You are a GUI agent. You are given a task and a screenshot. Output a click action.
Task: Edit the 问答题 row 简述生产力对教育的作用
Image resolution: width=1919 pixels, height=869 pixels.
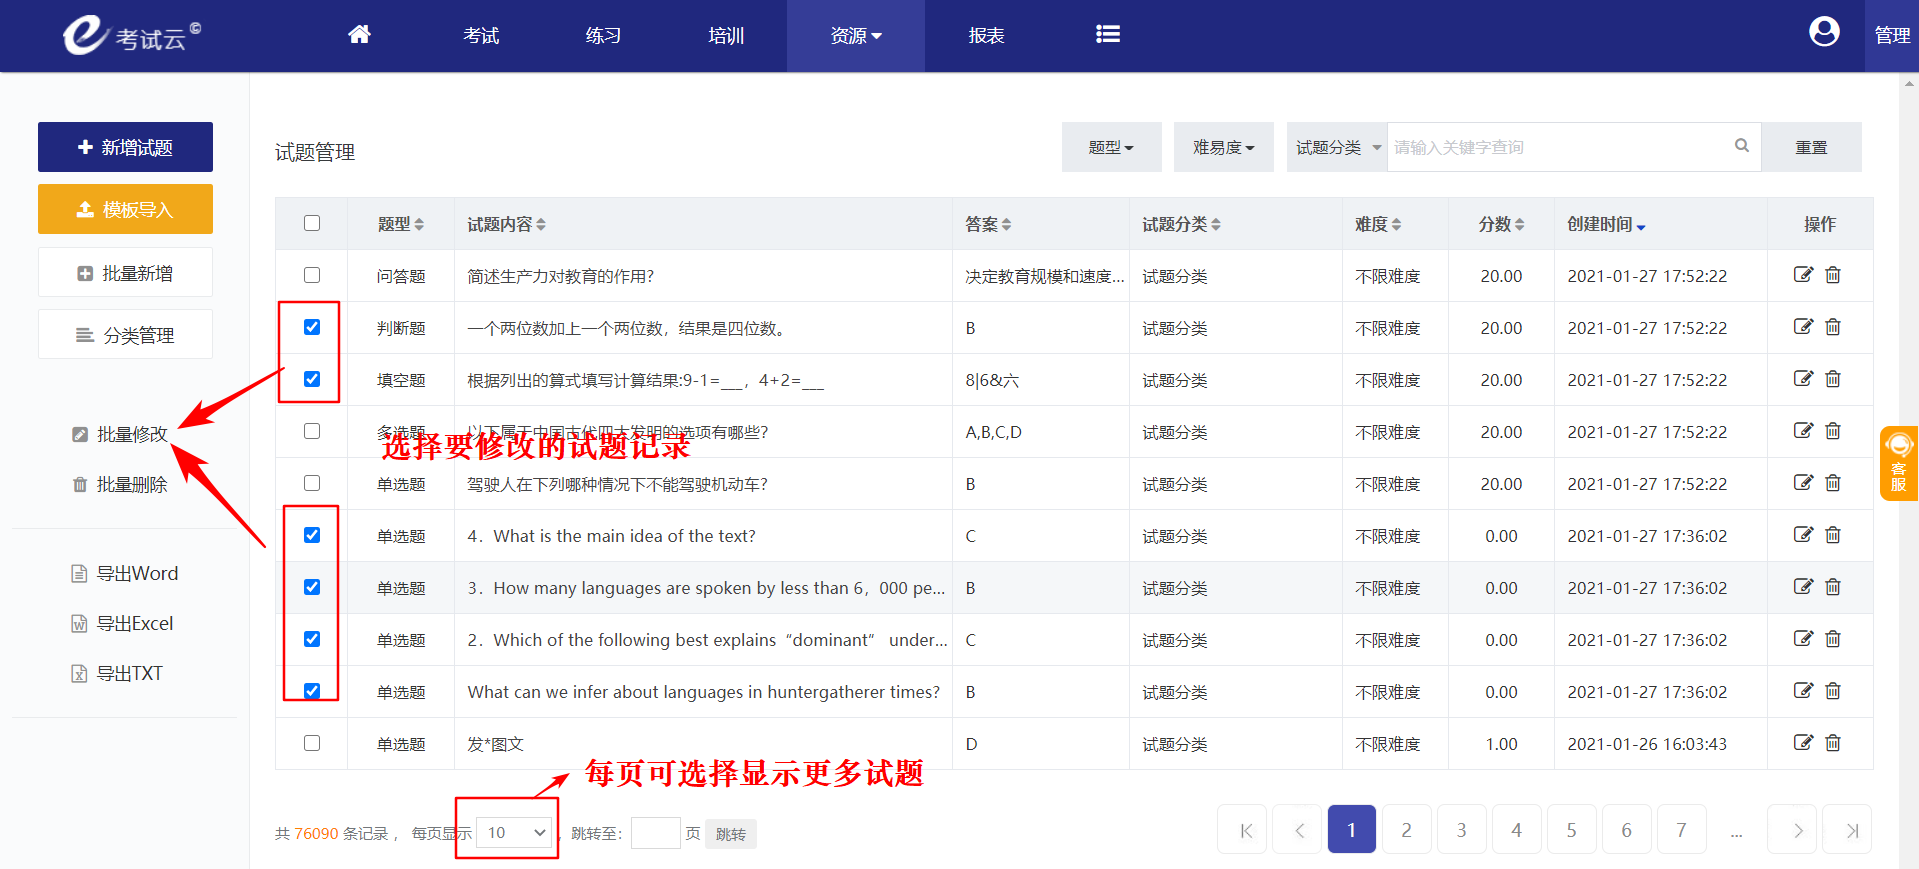pos(1803,275)
